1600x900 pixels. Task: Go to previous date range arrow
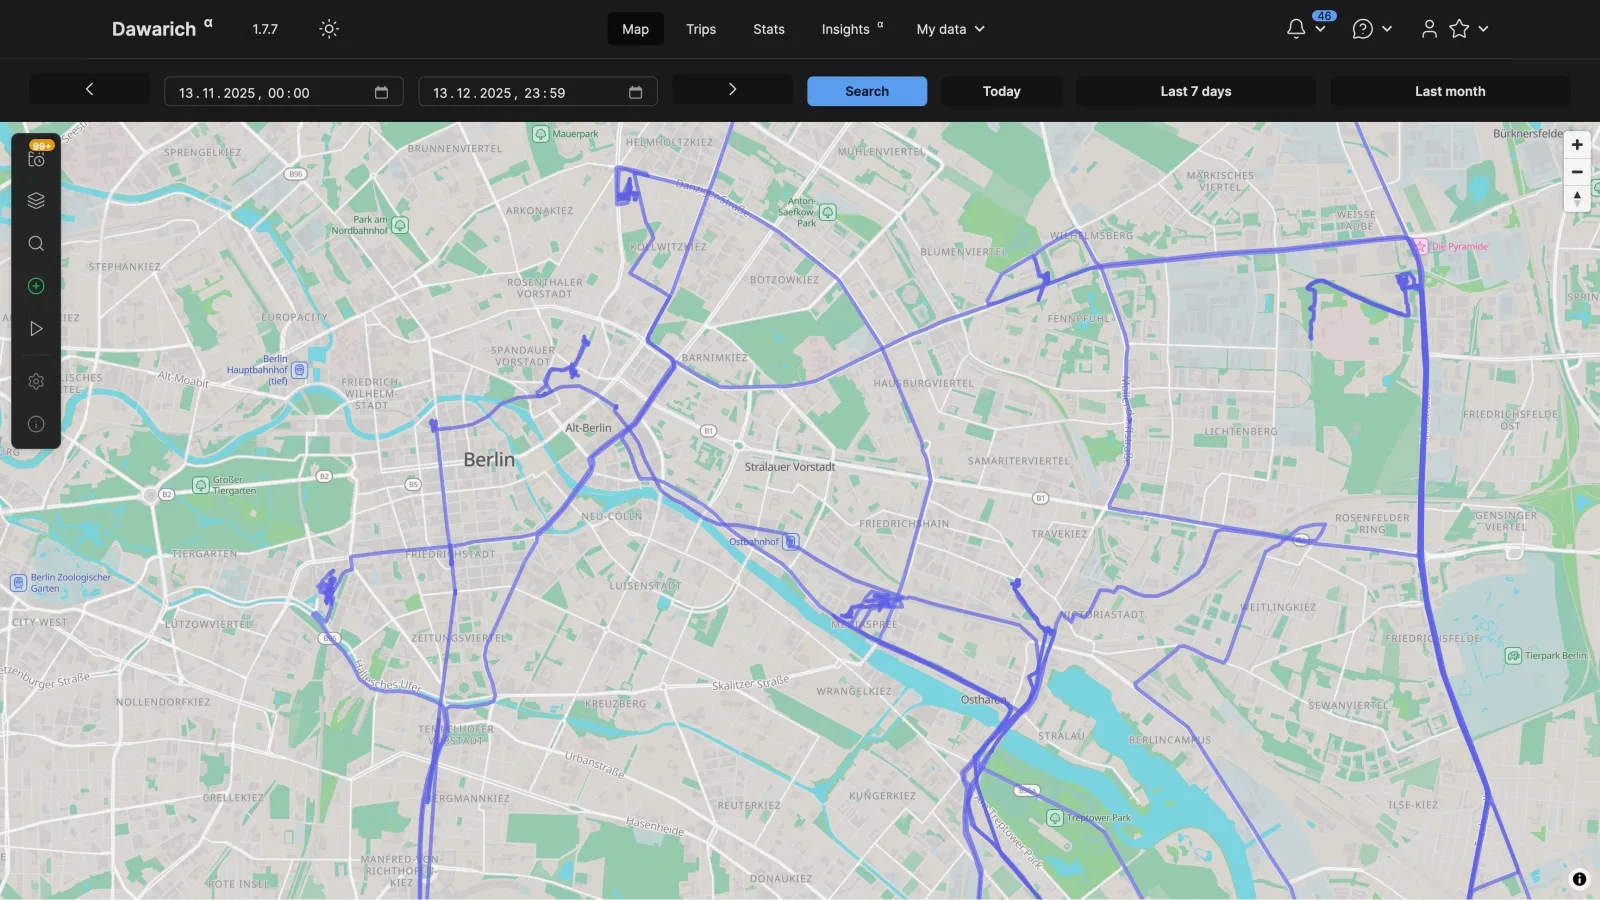[89, 90]
